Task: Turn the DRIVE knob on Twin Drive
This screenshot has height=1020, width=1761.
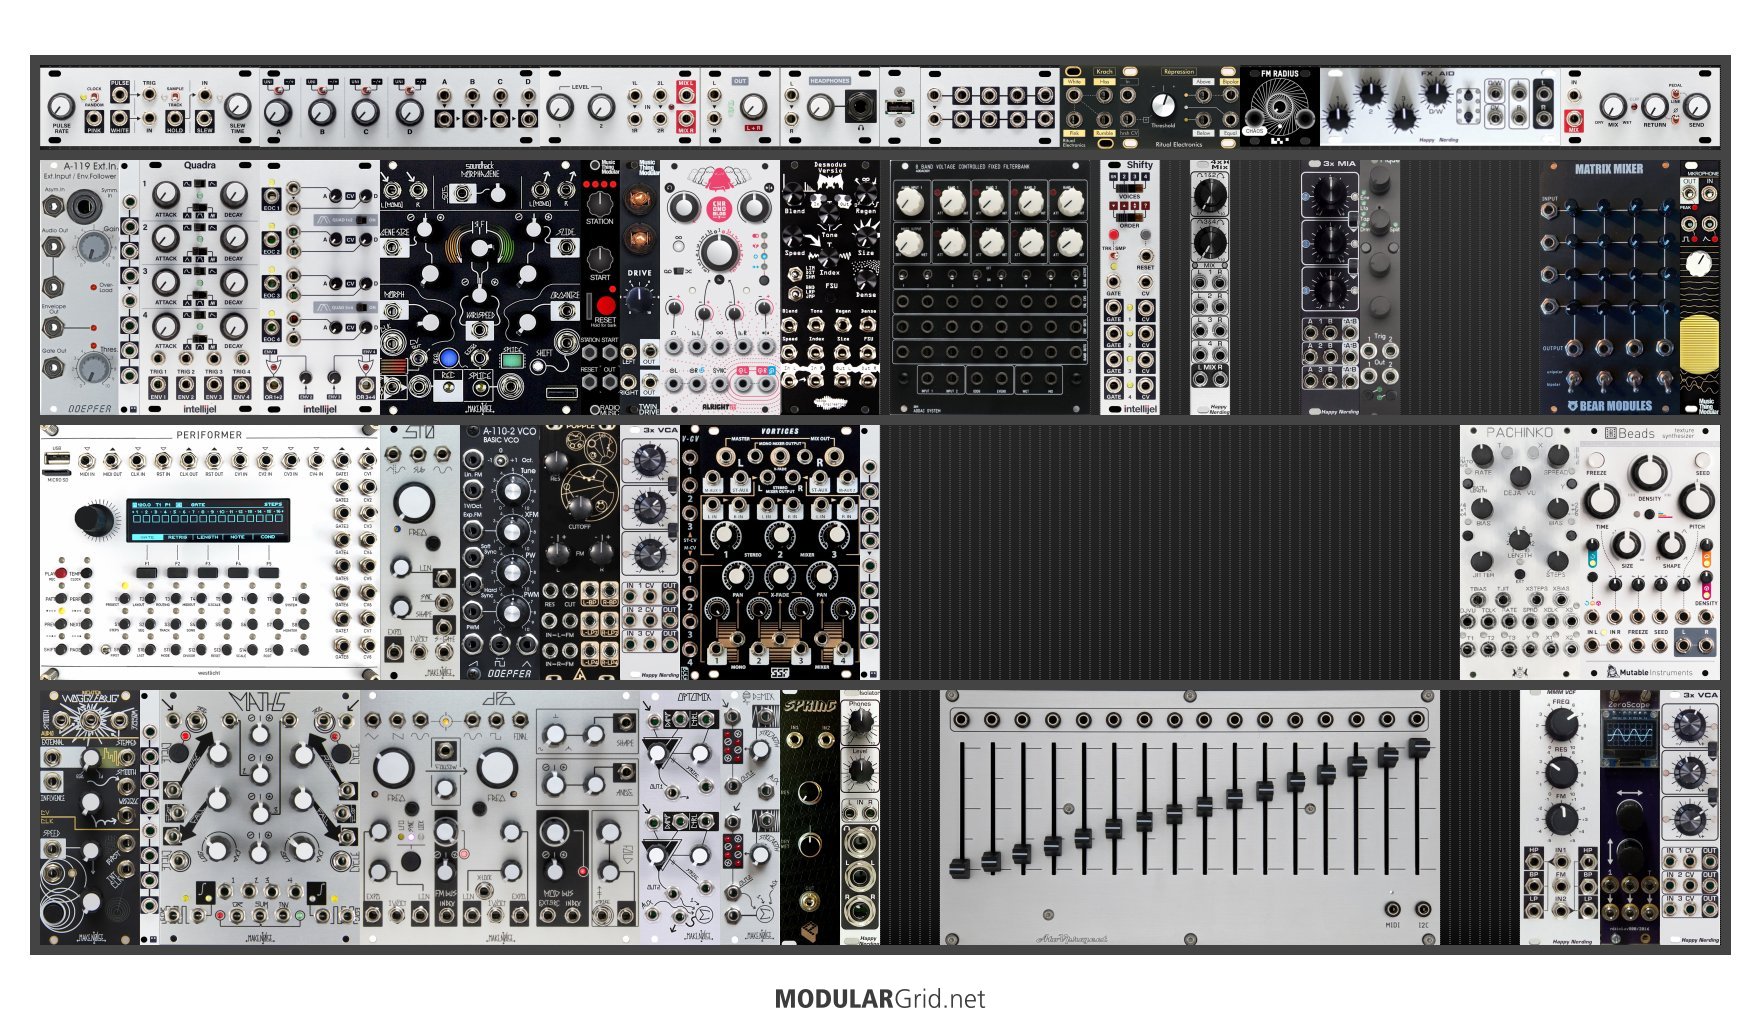Action: point(639,297)
